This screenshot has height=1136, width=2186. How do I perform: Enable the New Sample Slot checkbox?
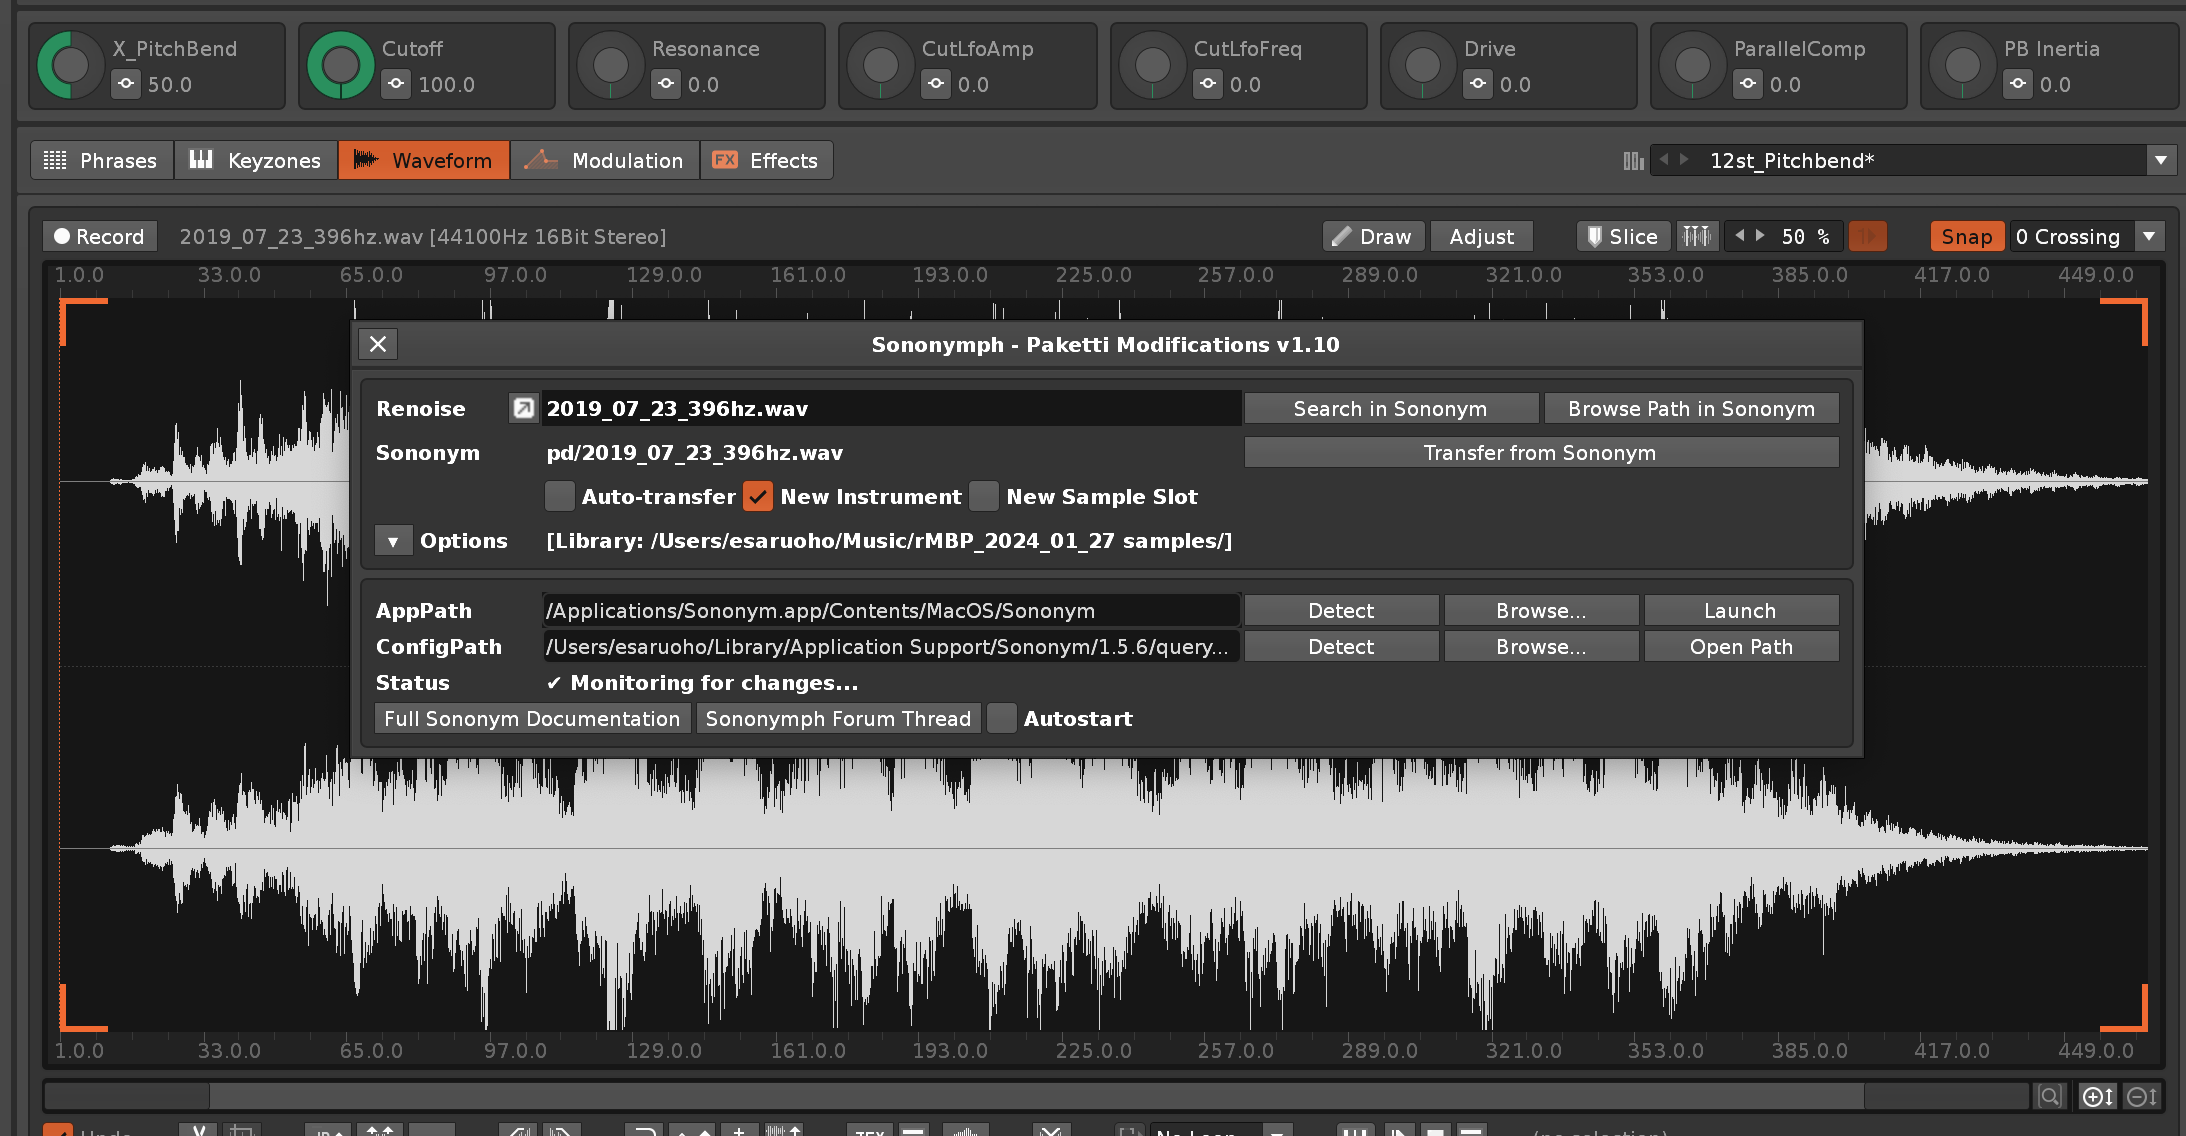984,496
